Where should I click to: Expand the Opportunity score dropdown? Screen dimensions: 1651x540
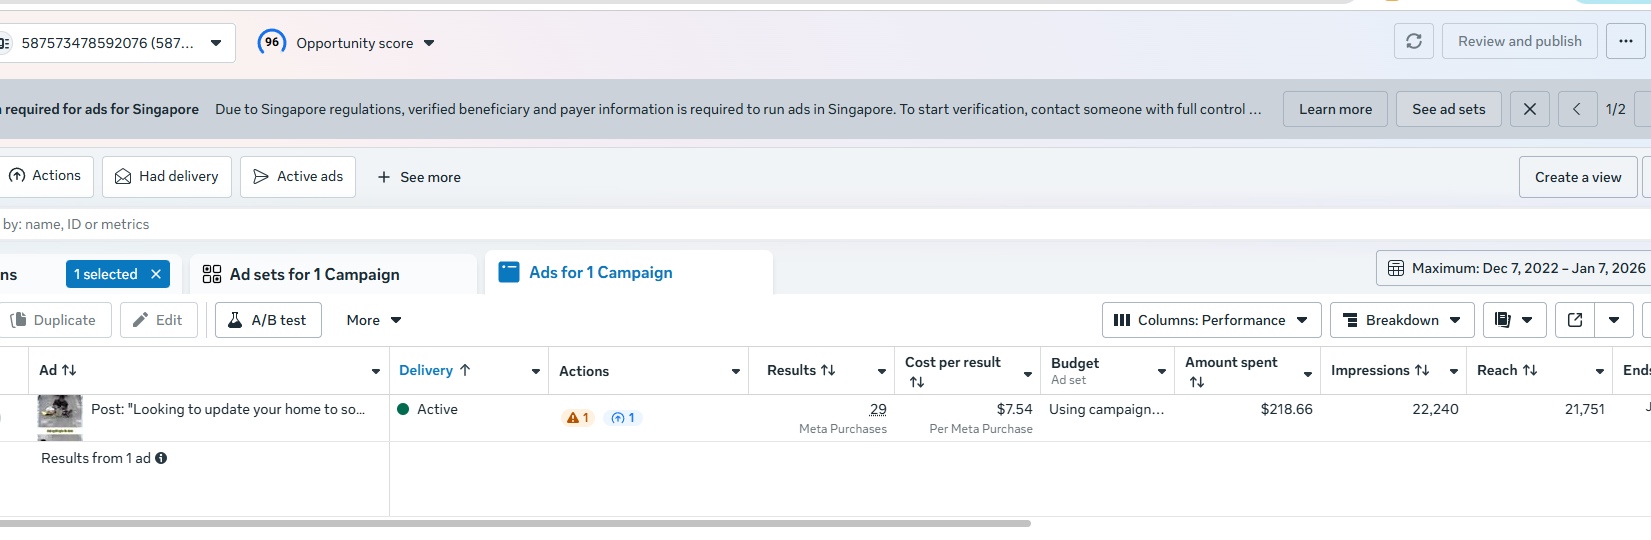(429, 43)
